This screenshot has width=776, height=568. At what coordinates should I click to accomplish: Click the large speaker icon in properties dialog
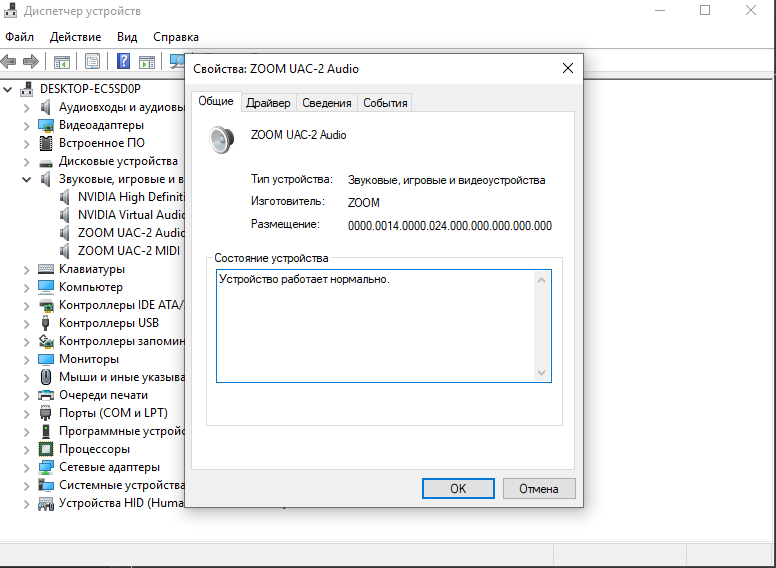coord(221,140)
